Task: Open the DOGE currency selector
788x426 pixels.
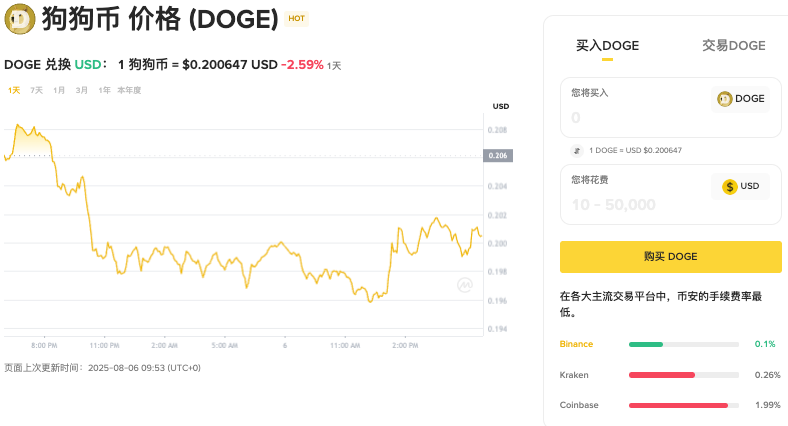Action: [x=741, y=99]
